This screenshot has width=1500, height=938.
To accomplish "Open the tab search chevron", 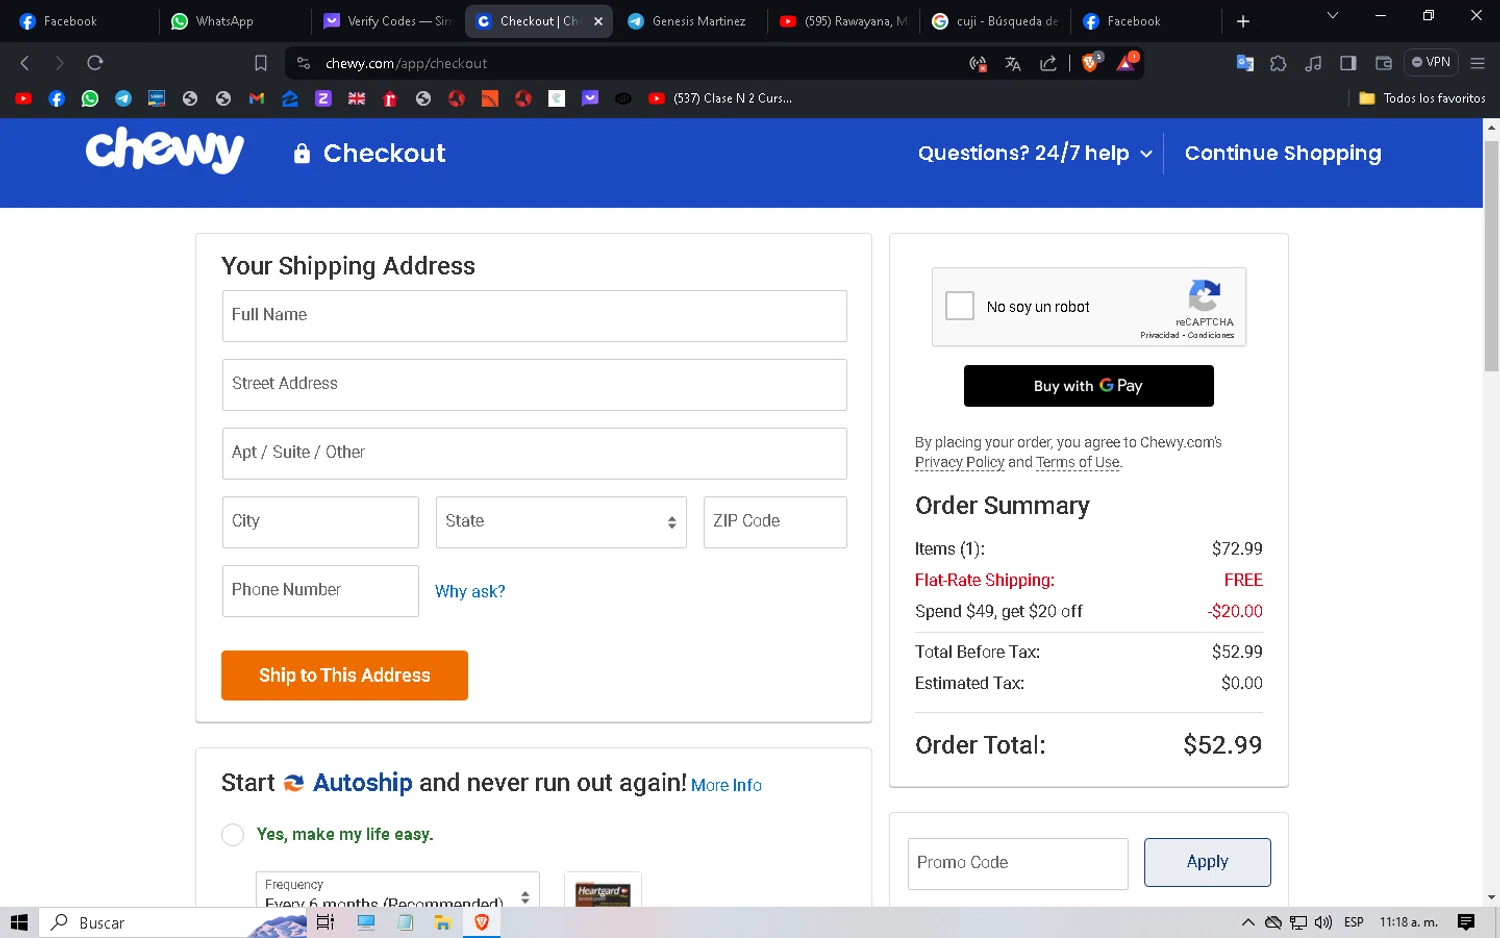I will point(1332,17).
